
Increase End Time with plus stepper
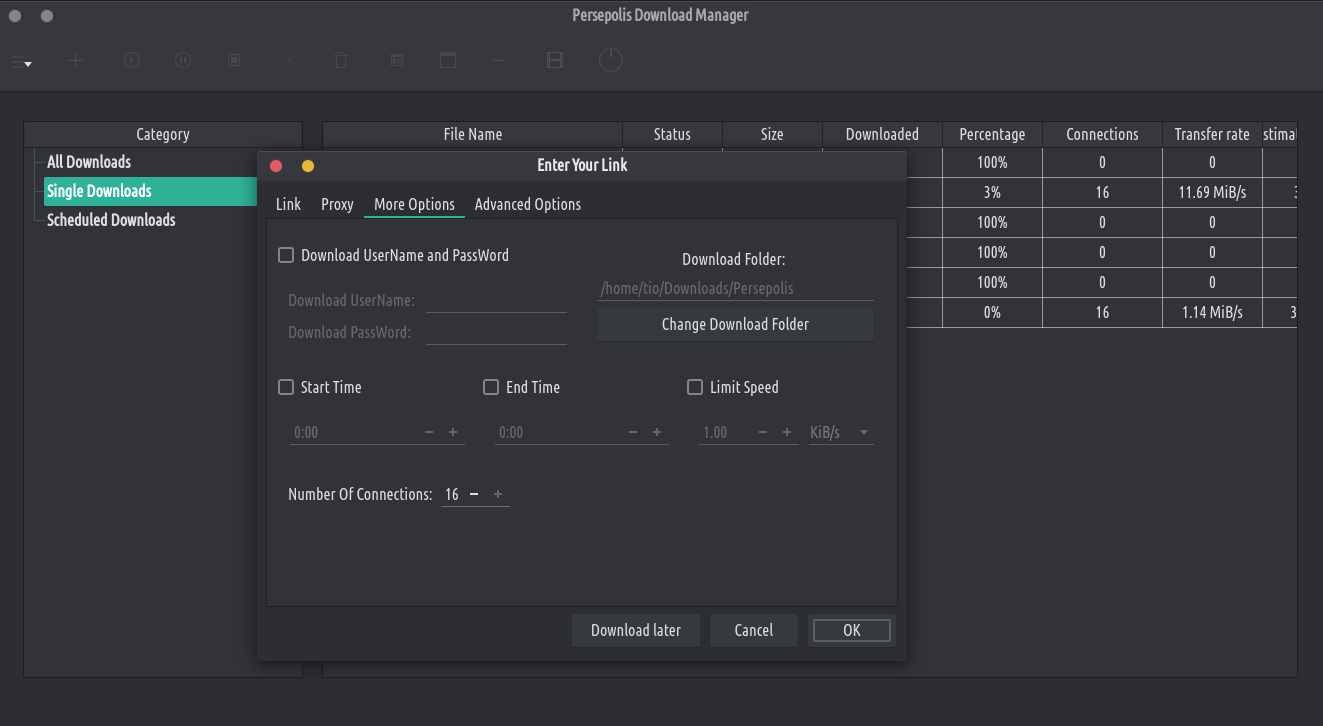point(657,432)
